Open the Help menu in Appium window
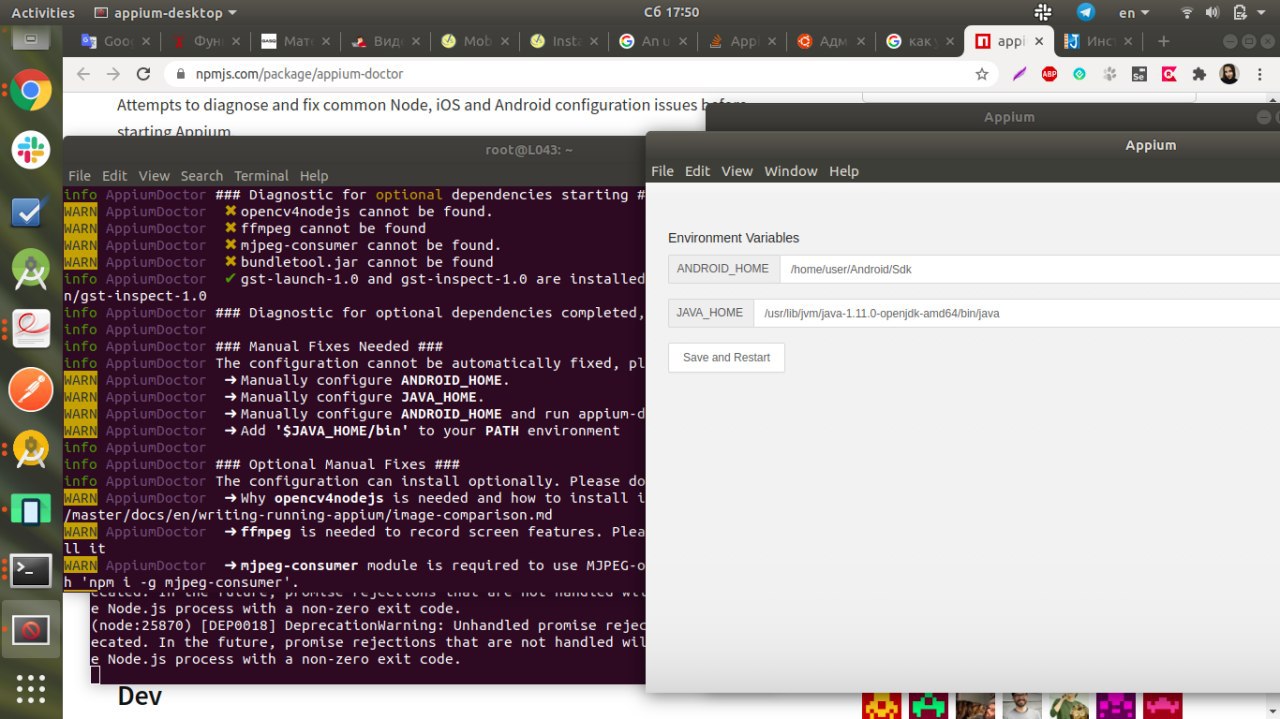The height and width of the screenshot is (719, 1280). (x=844, y=171)
